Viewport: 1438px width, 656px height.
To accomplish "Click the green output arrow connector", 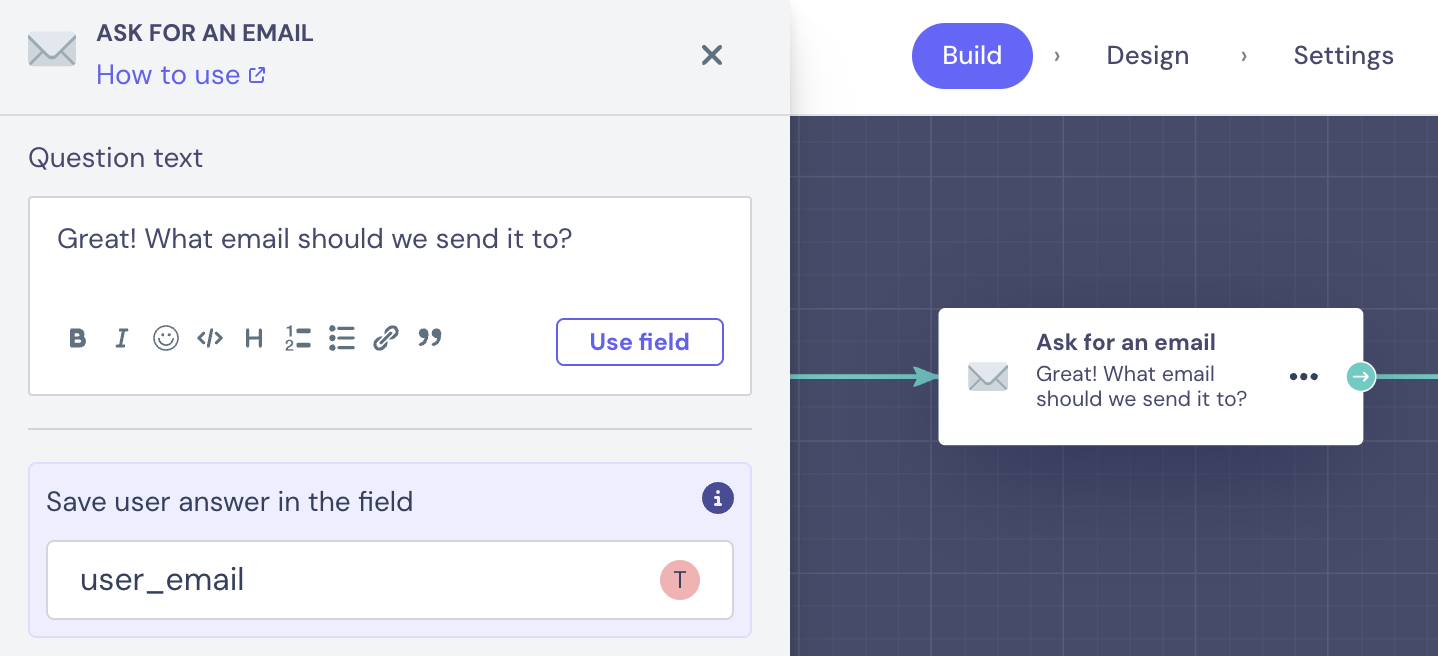I will coord(1361,377).
